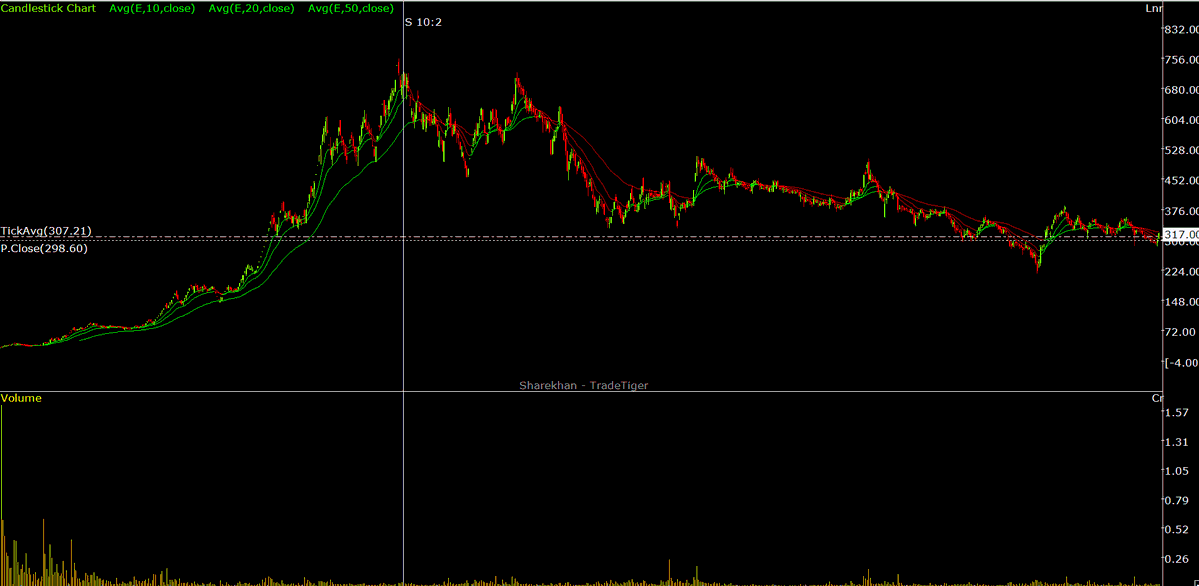Screen dimensions: 1199x586
Task: Click the tallest first volume bar
Action: pyautogui.click(x=2, y=495)
